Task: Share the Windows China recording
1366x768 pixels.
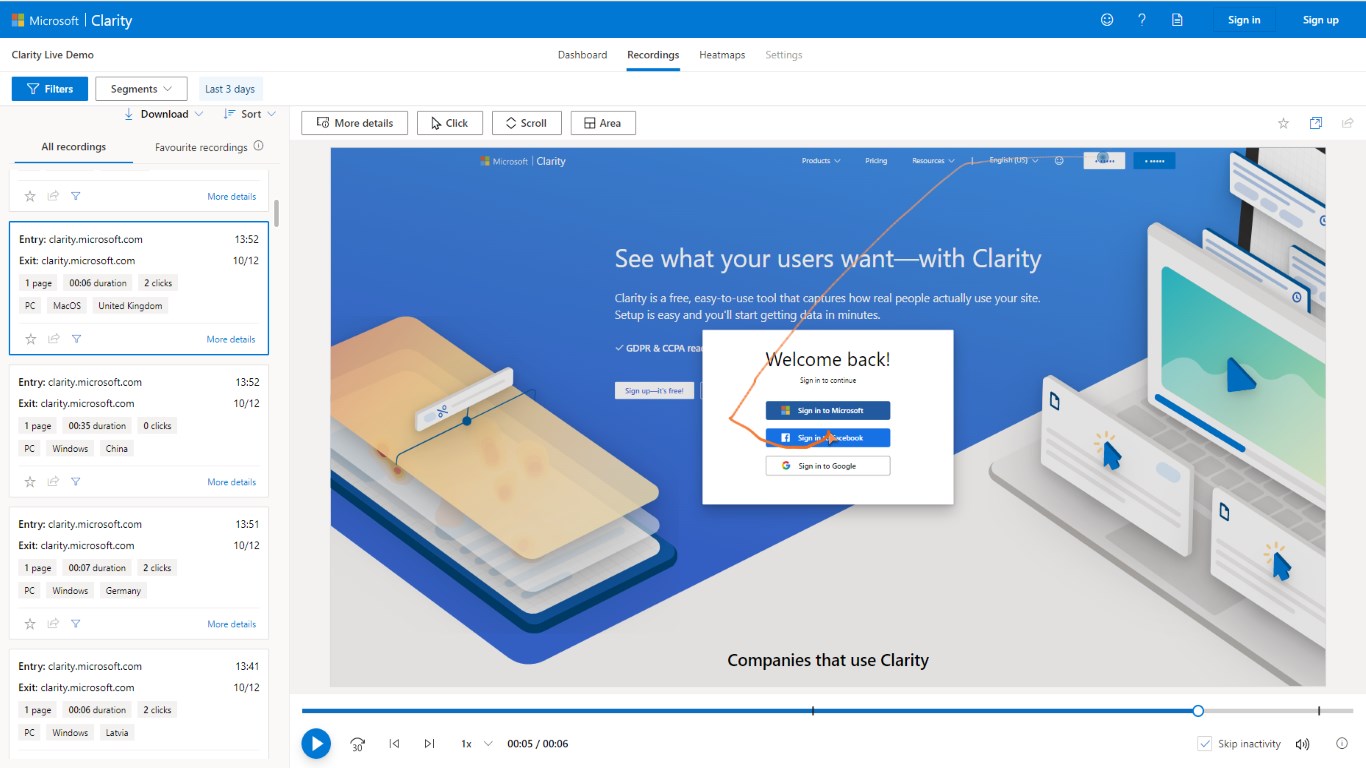Action: (x=54, y=482)
